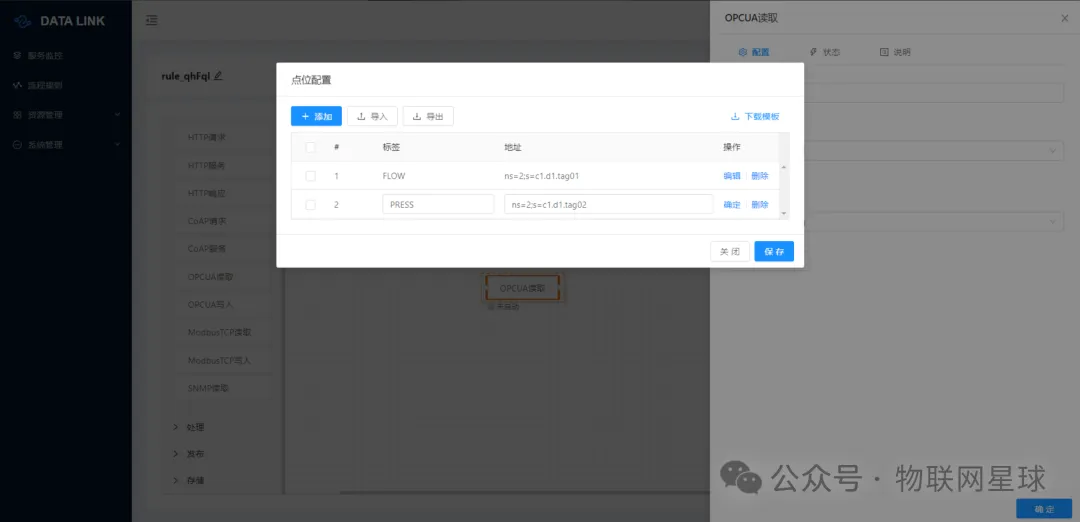Toggle the select-all checkbox in table header

point(311,147)
